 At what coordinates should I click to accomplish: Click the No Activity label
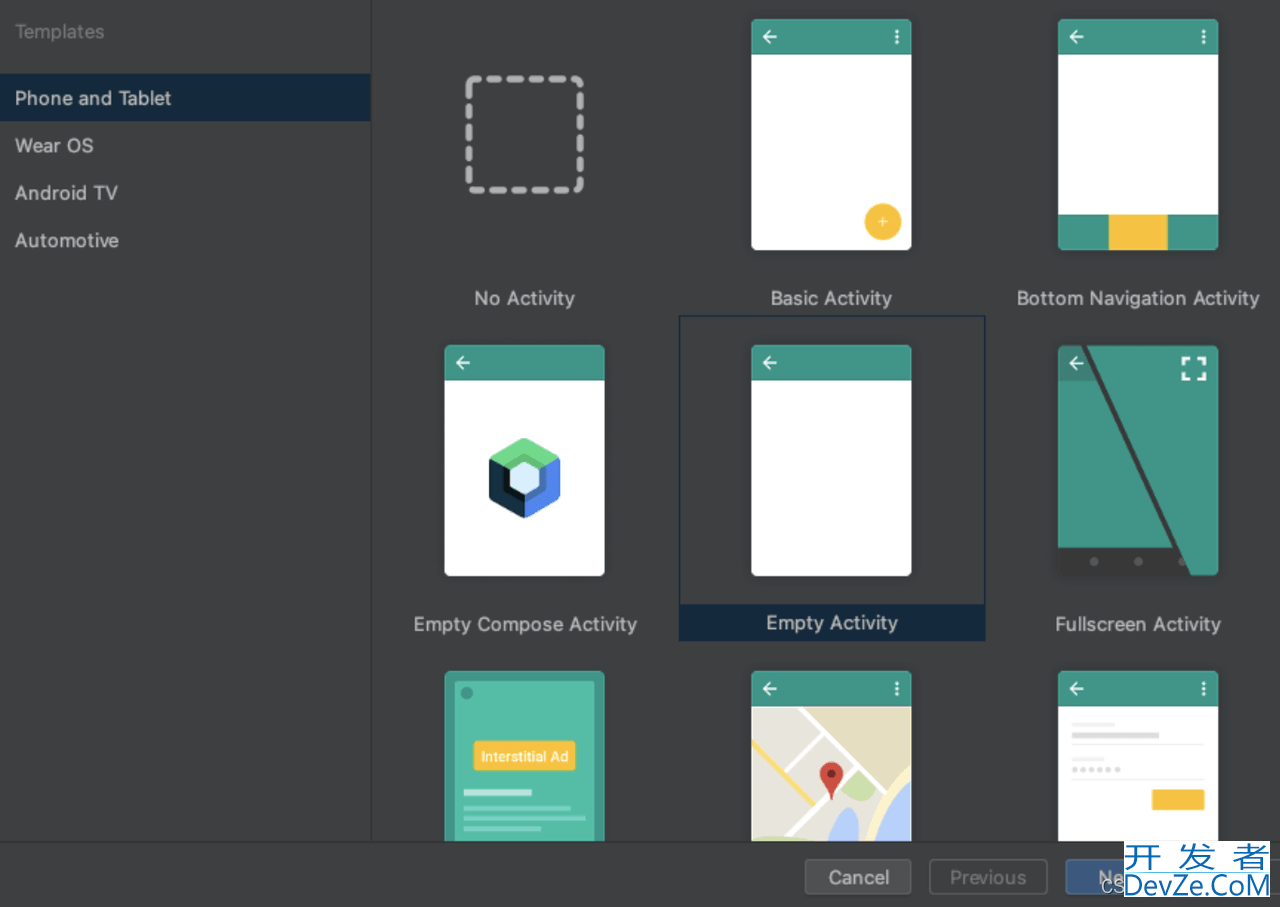(524, 298)
